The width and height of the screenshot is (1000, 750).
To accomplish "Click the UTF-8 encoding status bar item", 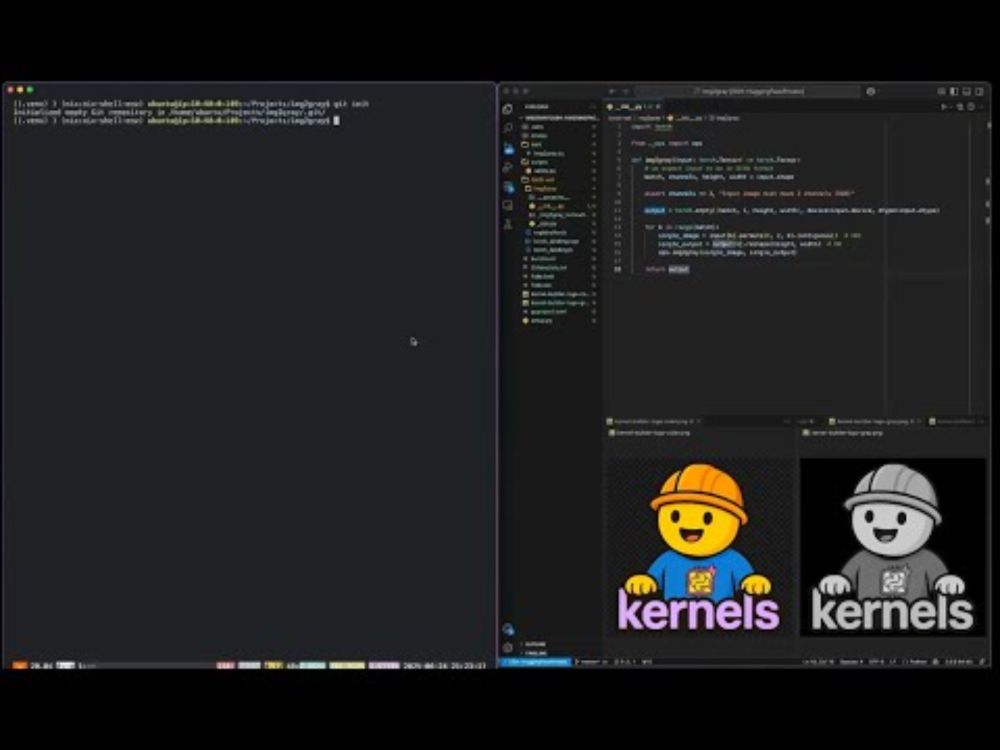I will [x=878, y=662].
